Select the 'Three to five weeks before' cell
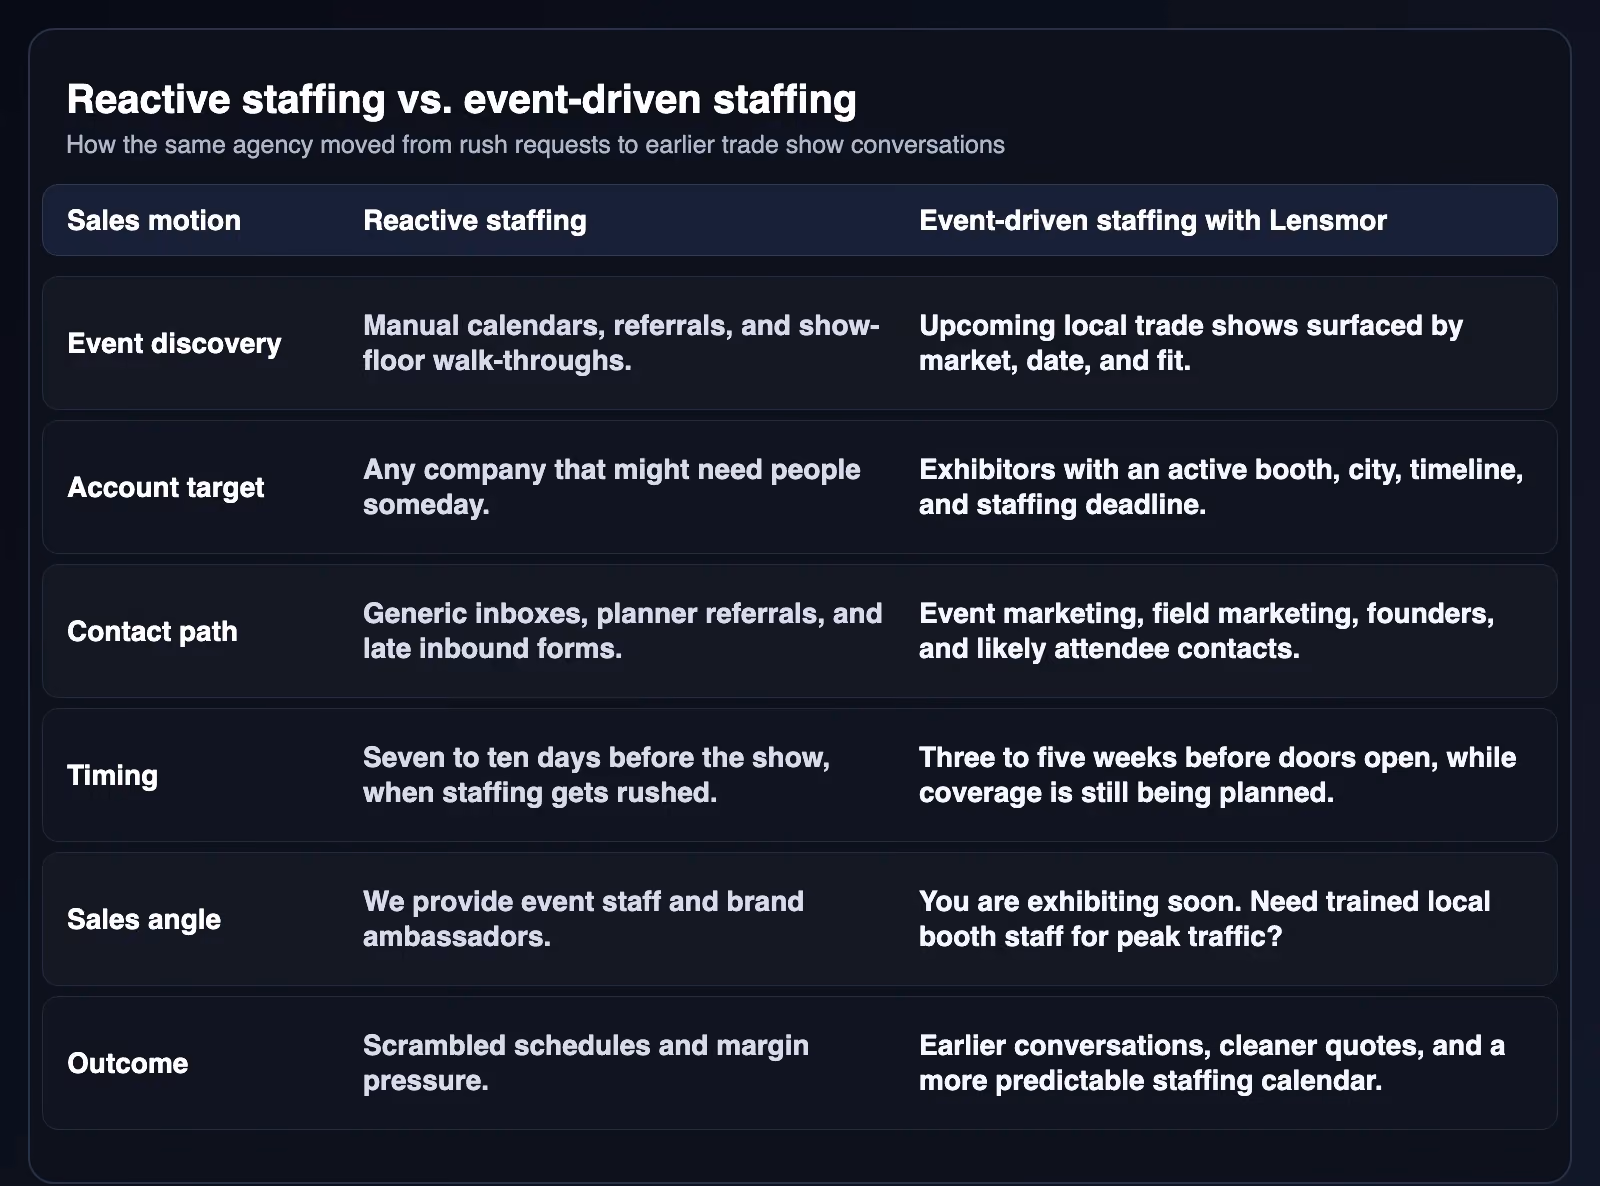The height and width of the screenshot is (1186, 1600). pyautogui.click(x=1218, y=775)
